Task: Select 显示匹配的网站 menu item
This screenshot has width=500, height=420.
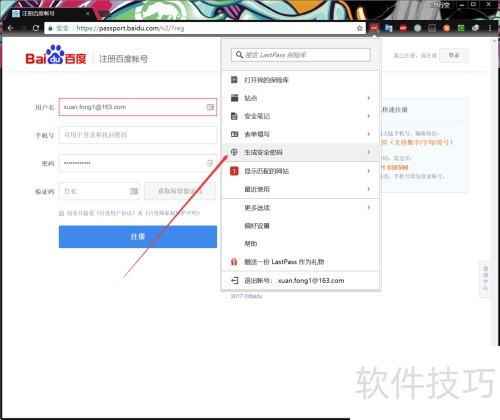Action: (301, 171)
